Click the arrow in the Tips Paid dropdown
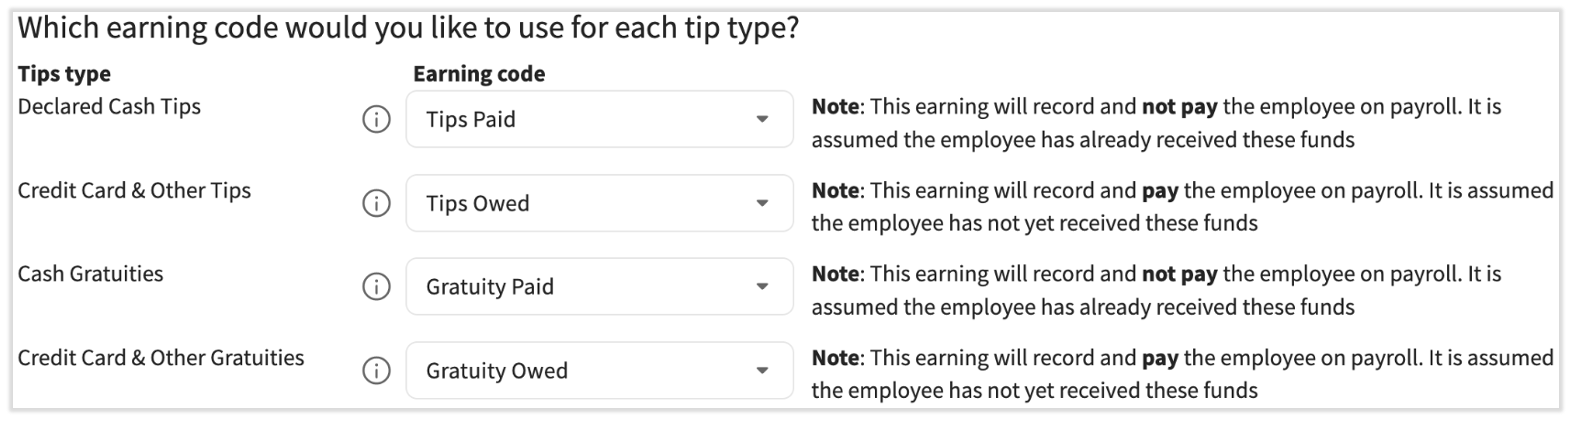Viewport: 1570px width, 422px height. point(762,119)
